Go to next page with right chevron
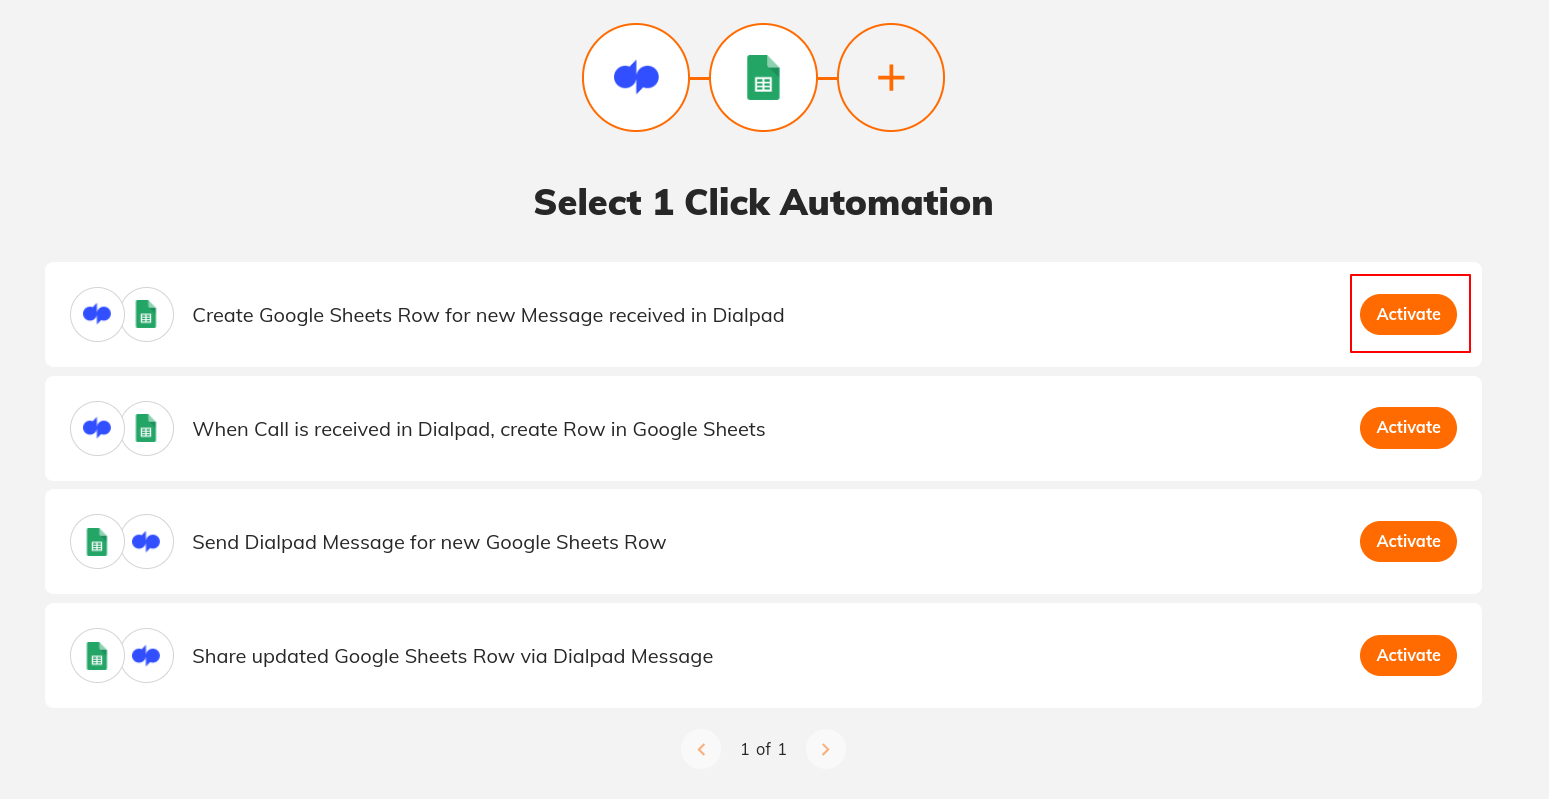 [x=825, y=749]
